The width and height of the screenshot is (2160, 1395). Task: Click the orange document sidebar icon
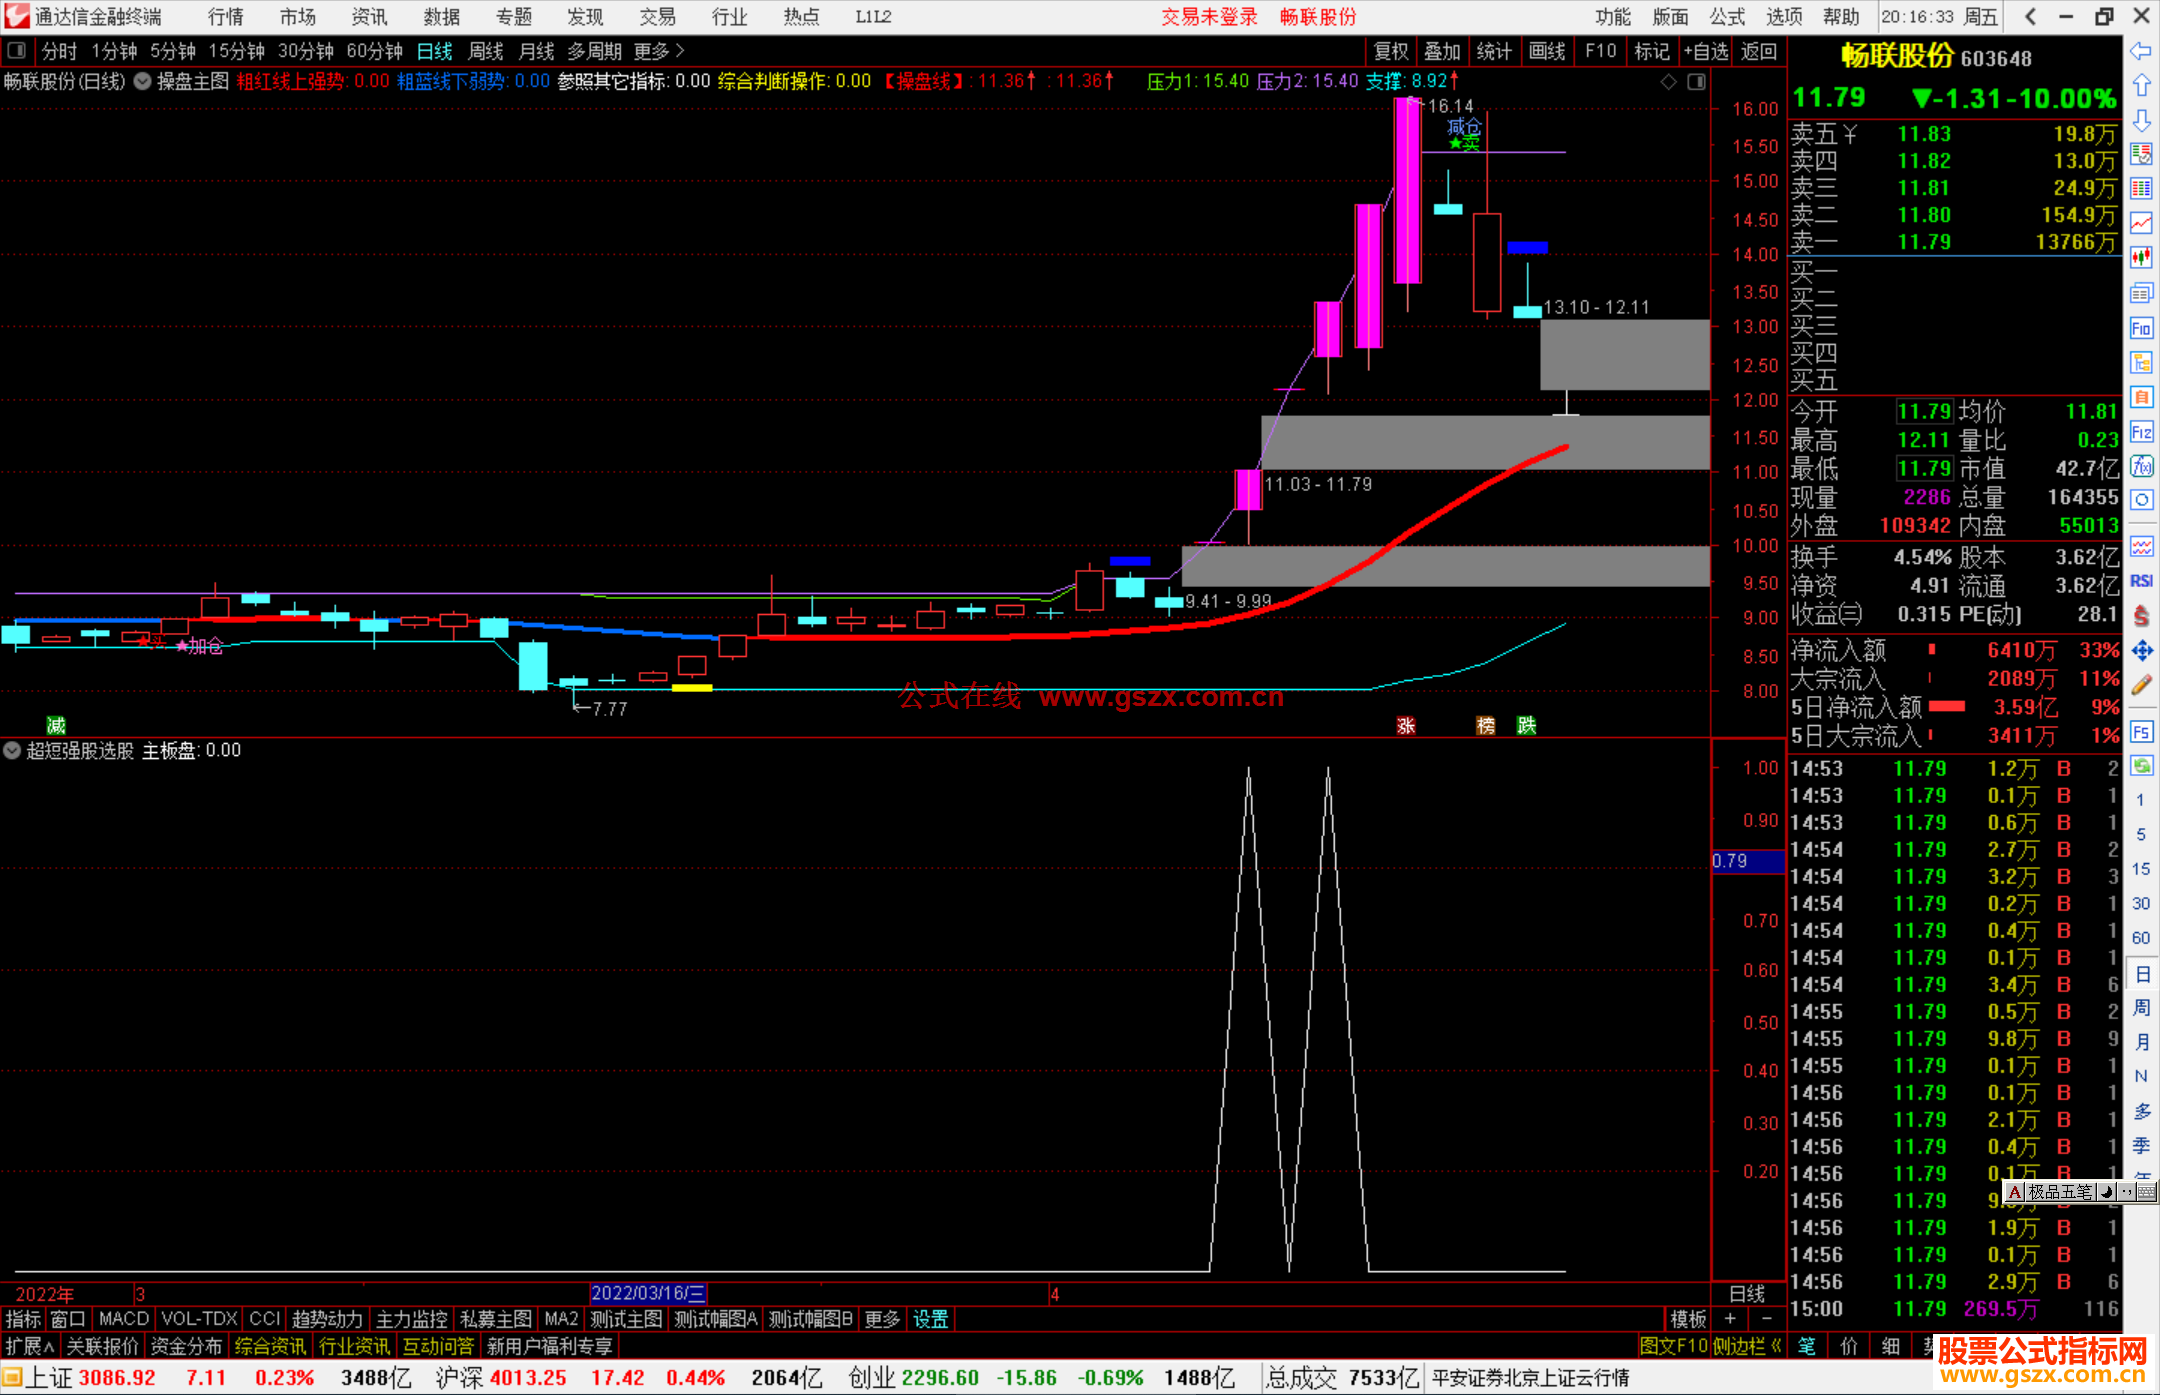click(x=2141, y=397)
